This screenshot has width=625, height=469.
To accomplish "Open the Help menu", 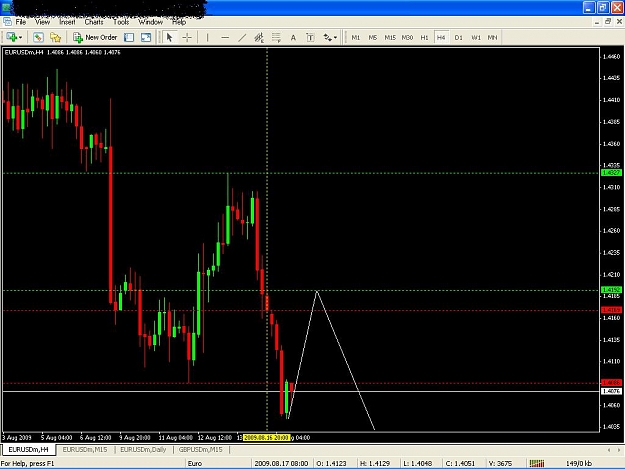I will point(179,22).
